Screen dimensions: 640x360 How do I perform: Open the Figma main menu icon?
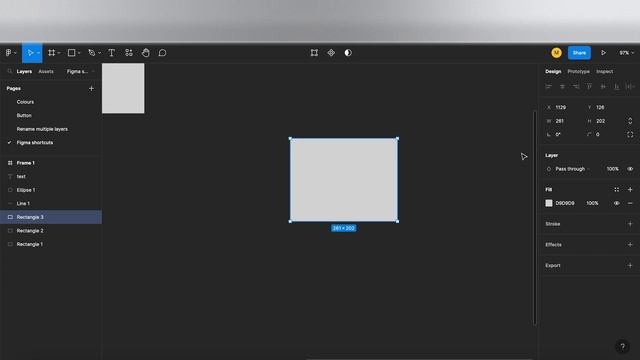9,53
